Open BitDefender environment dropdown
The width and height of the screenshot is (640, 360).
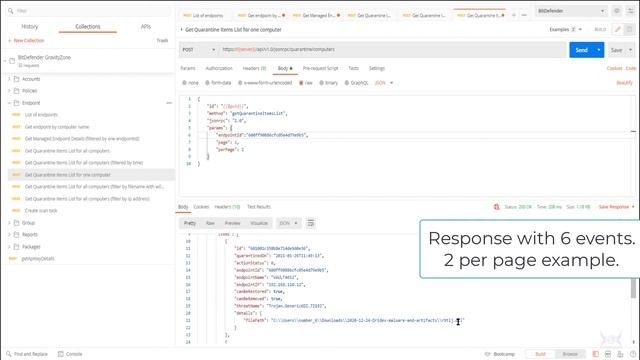click(x=571, y=11)
